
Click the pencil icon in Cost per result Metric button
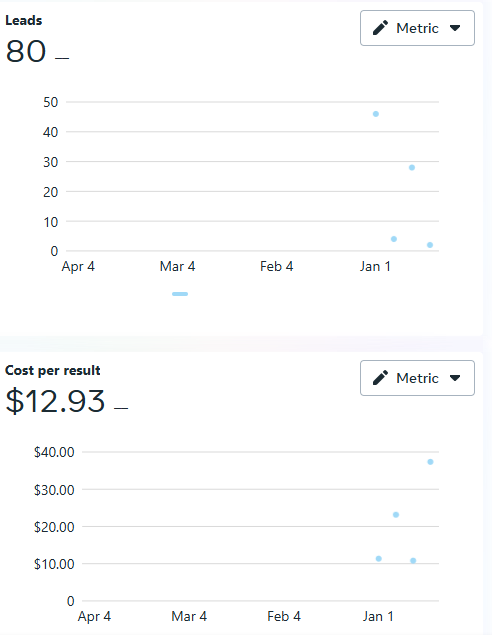380,378
